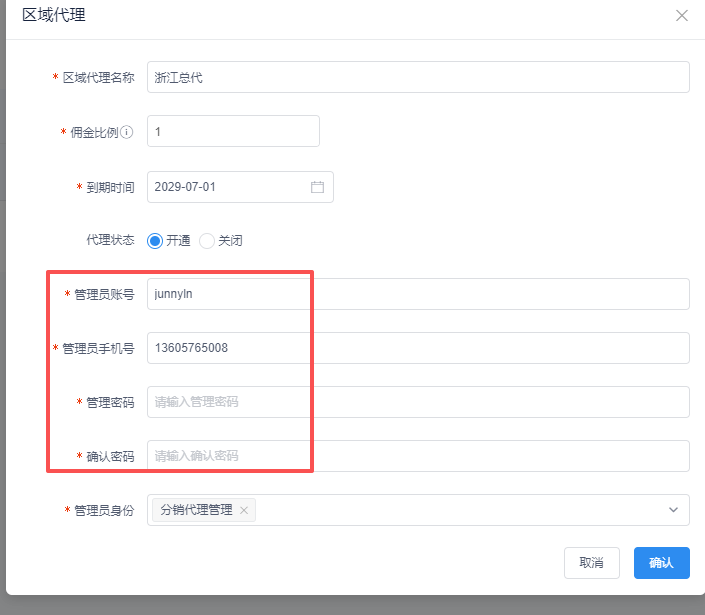
Task: Select the 开通 radio button
Action: pos(155,241)
